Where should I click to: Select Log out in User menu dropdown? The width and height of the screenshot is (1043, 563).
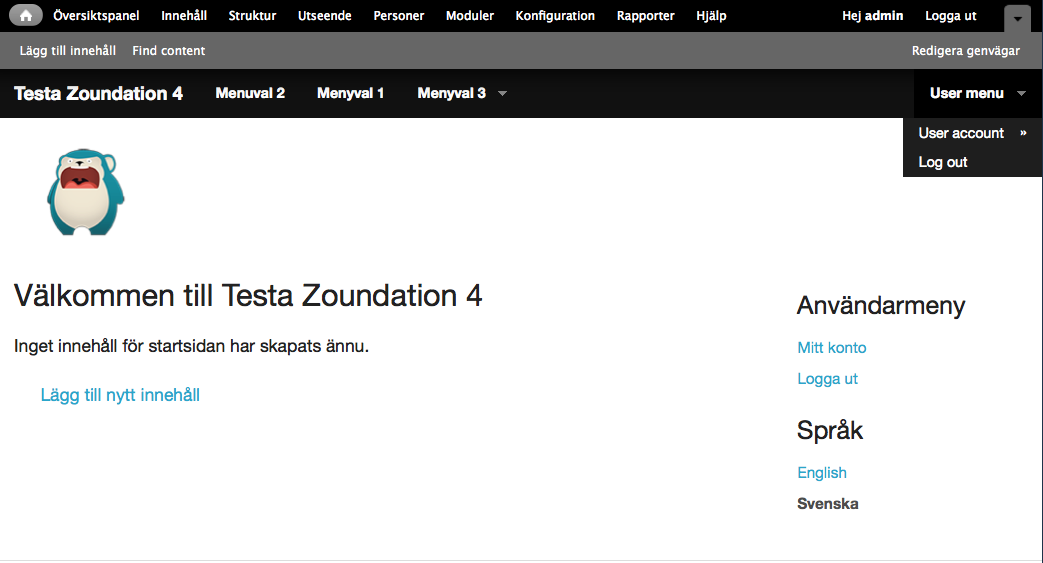[943, 162]
